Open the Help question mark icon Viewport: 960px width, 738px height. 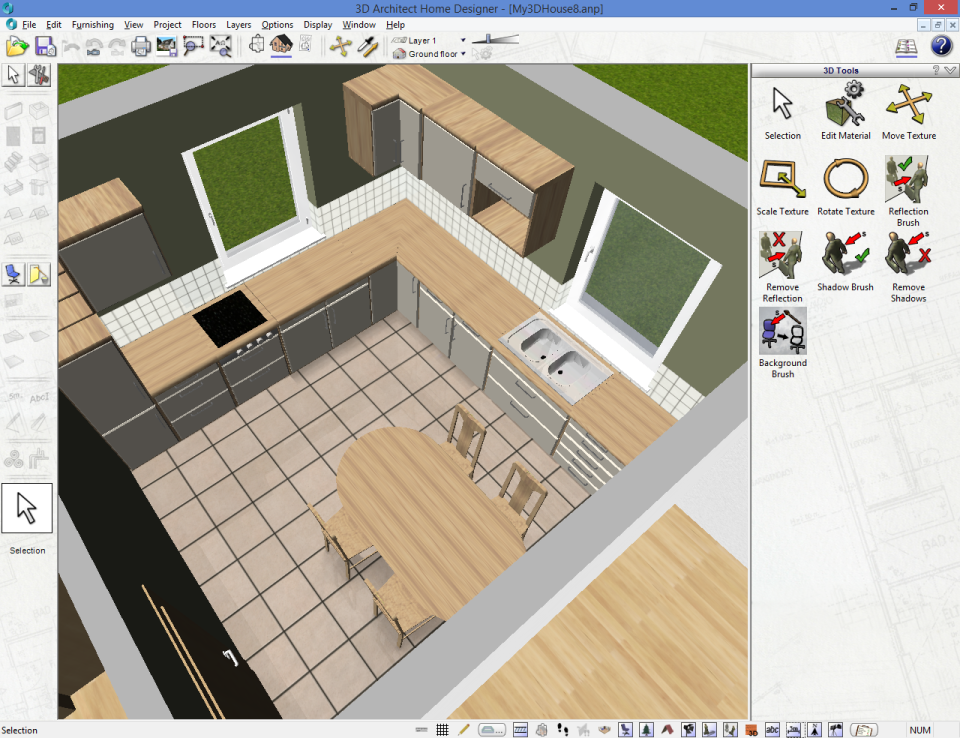[941, 46]
